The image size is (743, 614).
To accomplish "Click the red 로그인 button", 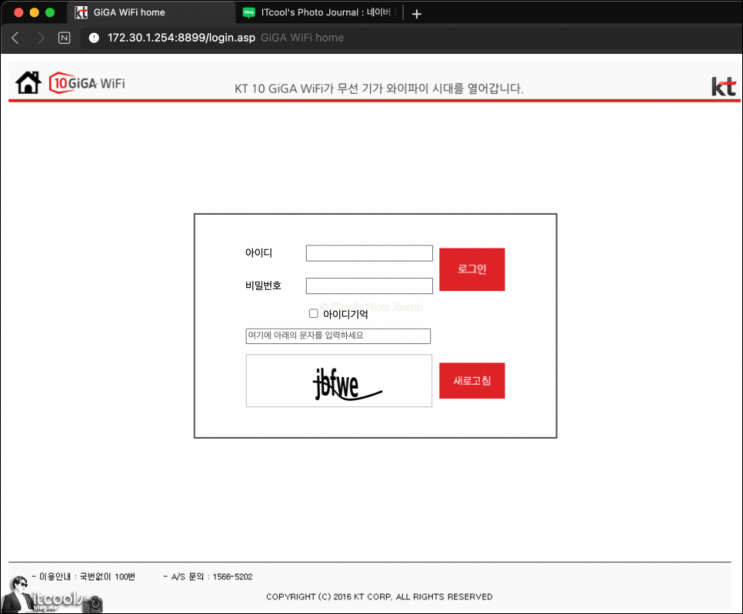I will click(x=472, y=269).
